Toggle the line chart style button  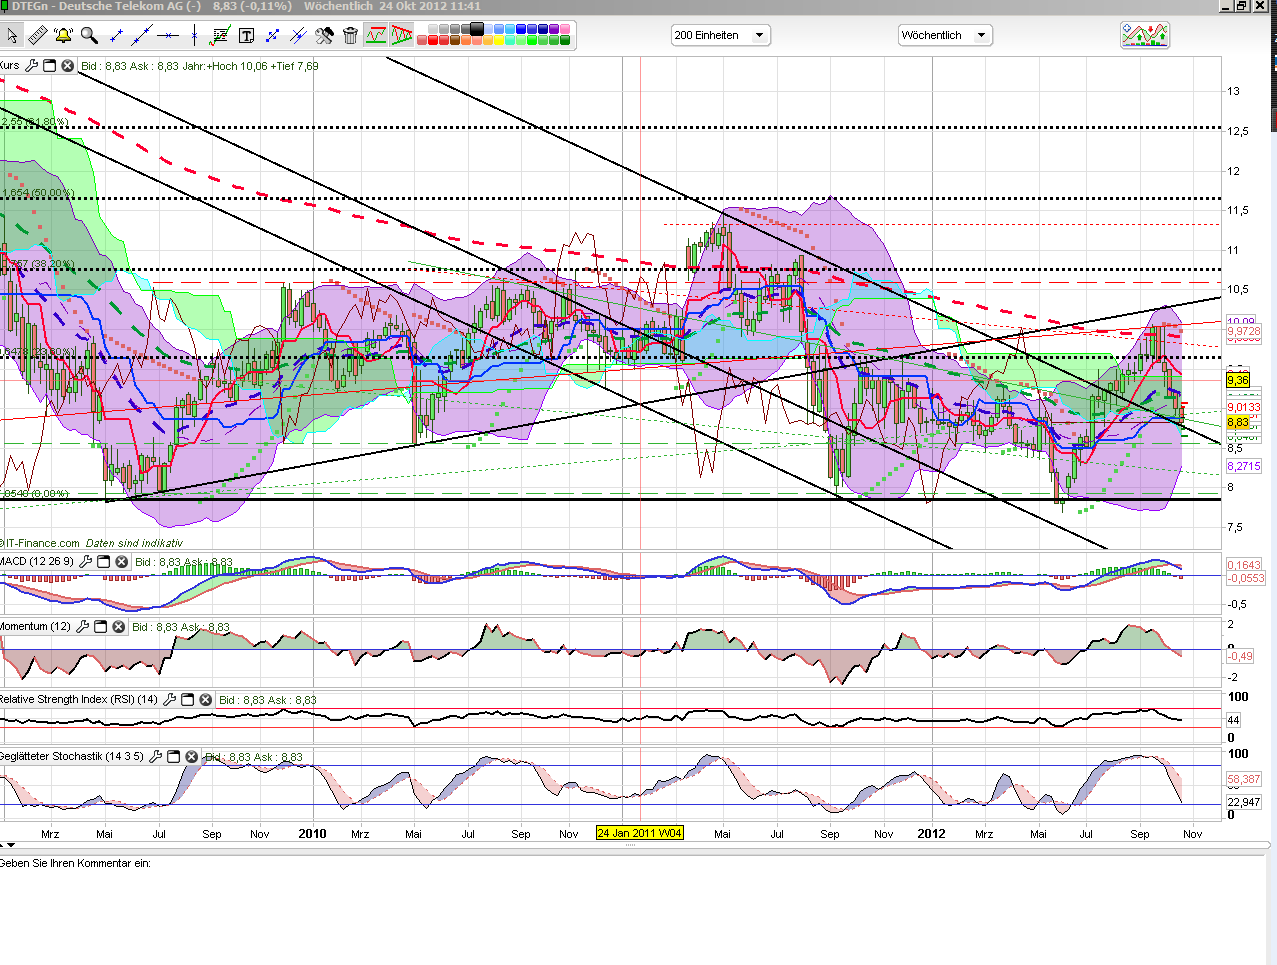coord(376,36)
